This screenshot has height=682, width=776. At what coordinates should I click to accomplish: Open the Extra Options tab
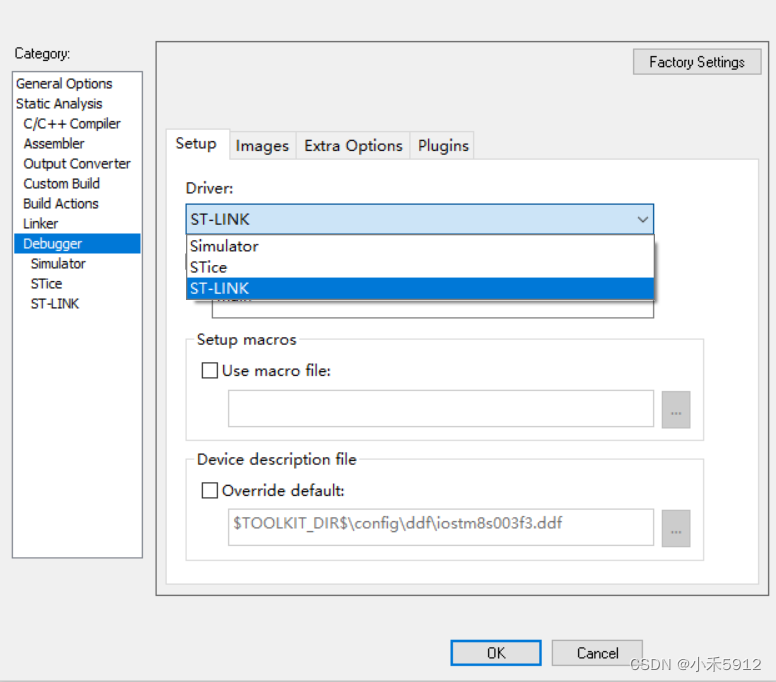(353, 146)
